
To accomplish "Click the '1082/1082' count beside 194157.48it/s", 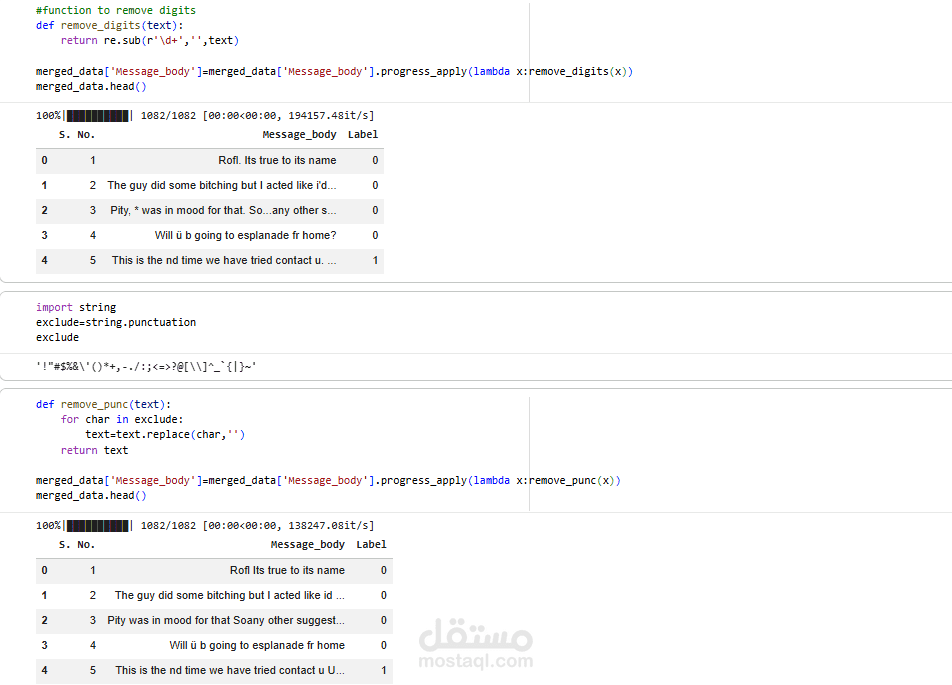I will (168, 116).
